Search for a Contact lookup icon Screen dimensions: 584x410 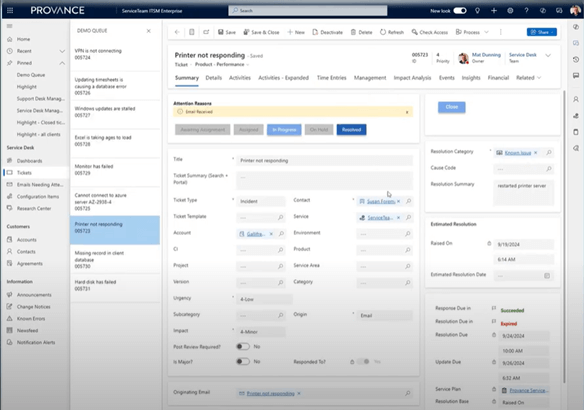409,201
